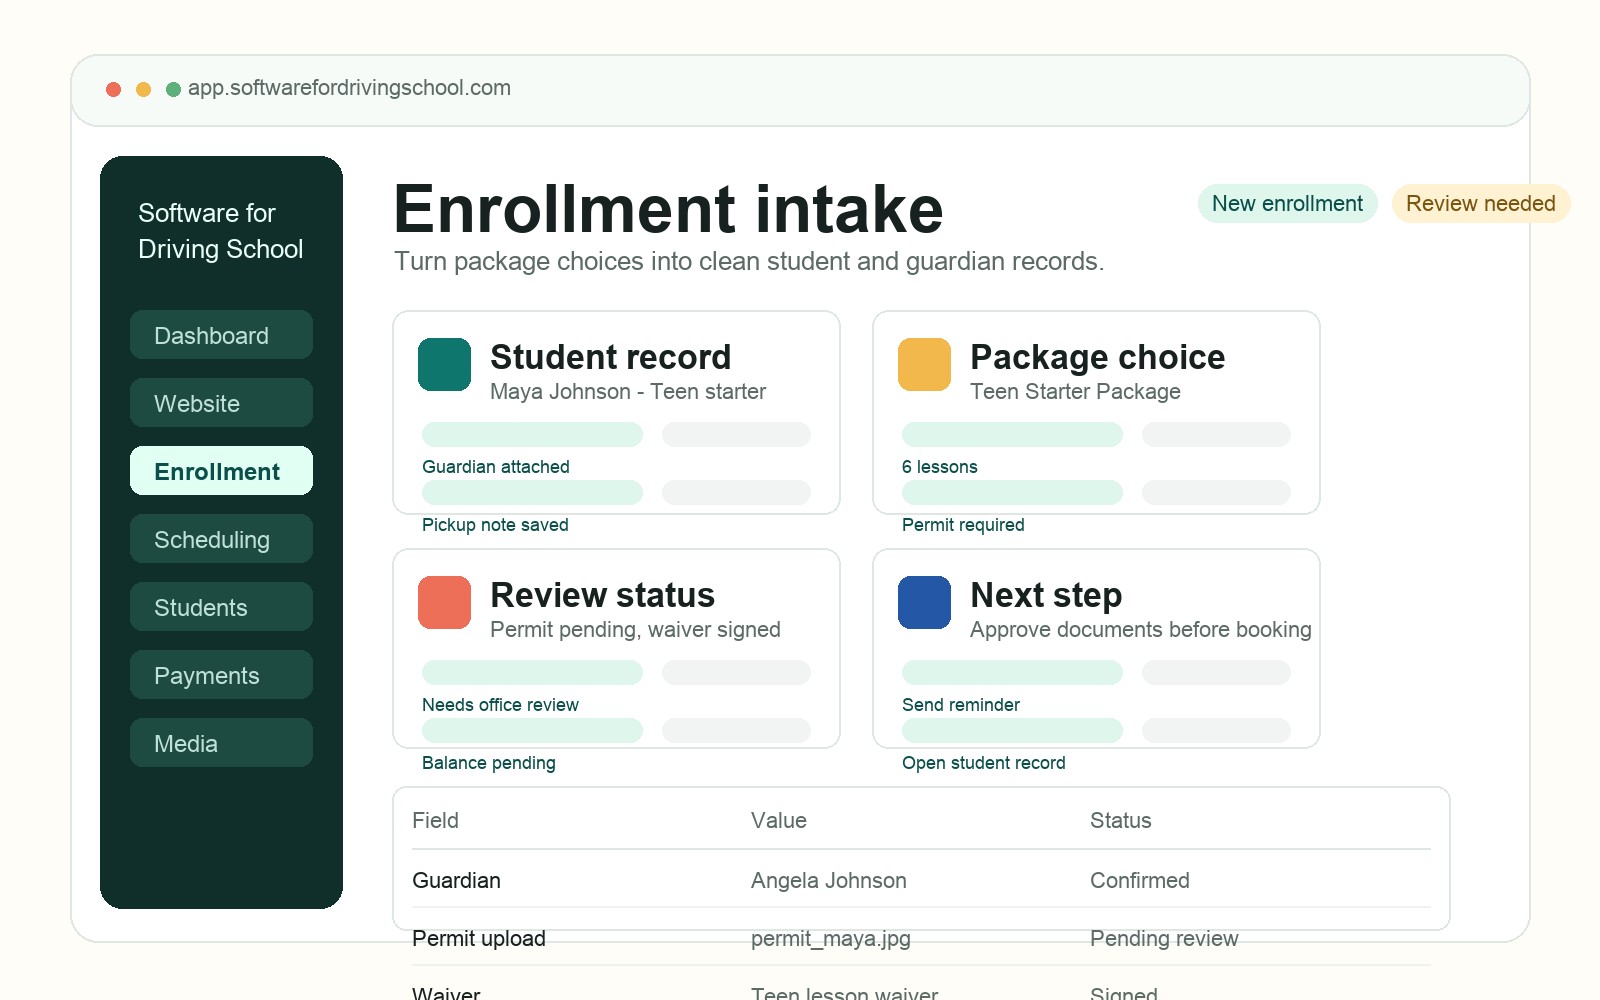This screenshot has width=1600, height=1000.
Task: Click the Package choice card title
Action: [x=1097, y=357]
